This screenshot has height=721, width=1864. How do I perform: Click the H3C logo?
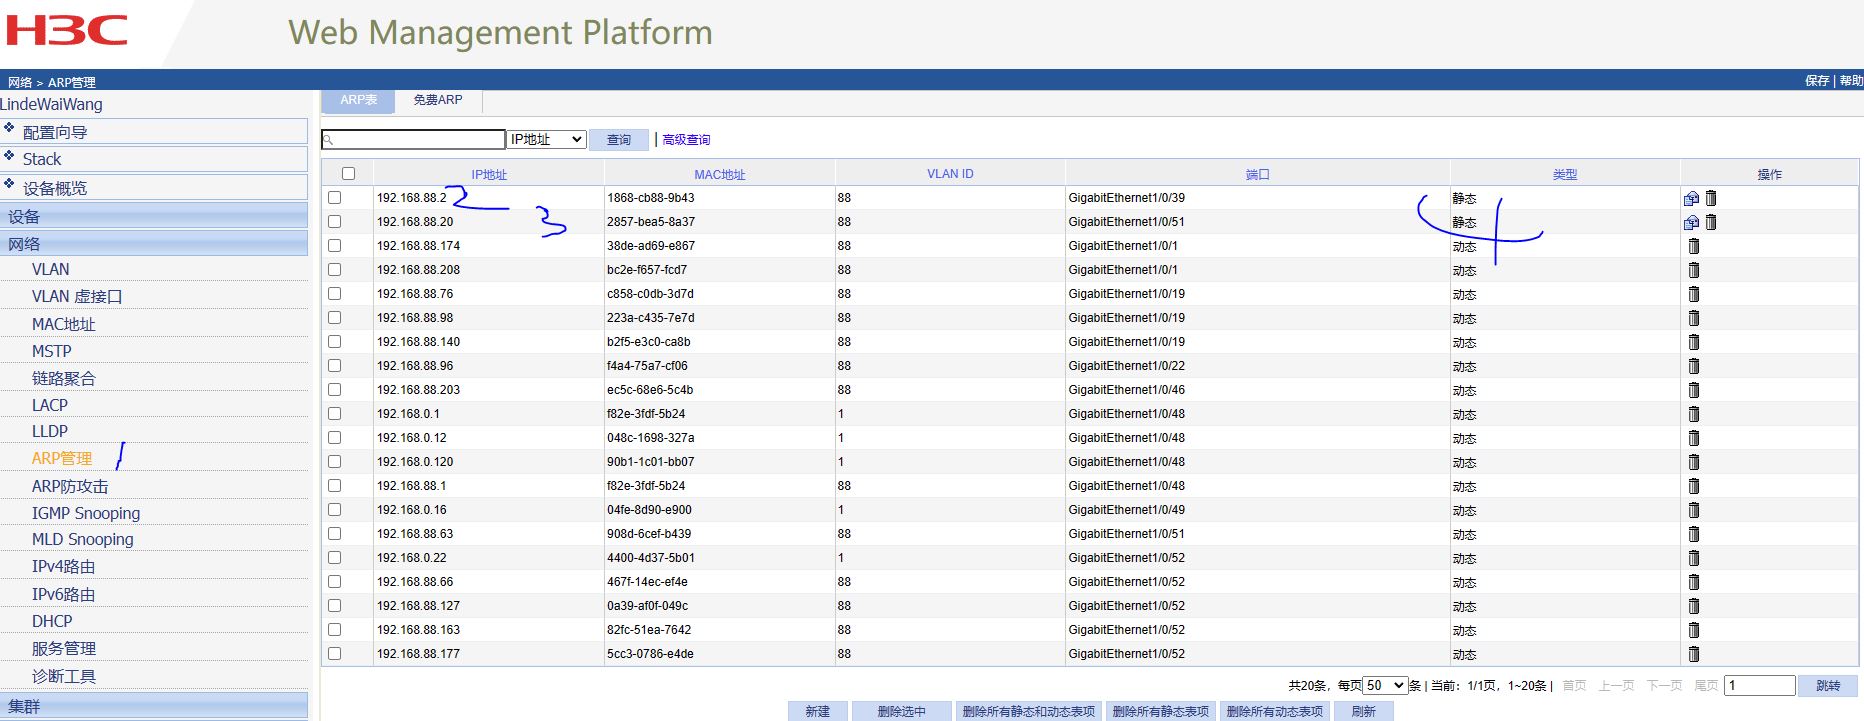(x=67, y=31)
